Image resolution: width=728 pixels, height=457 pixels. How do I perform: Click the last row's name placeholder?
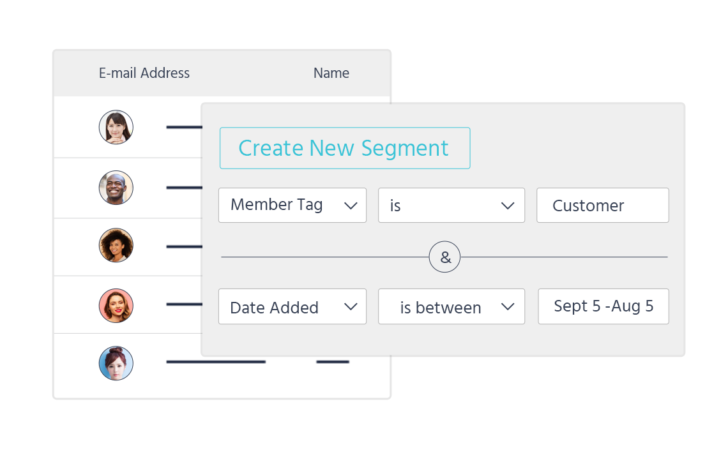pyautogui.click(x=332, y=362)
